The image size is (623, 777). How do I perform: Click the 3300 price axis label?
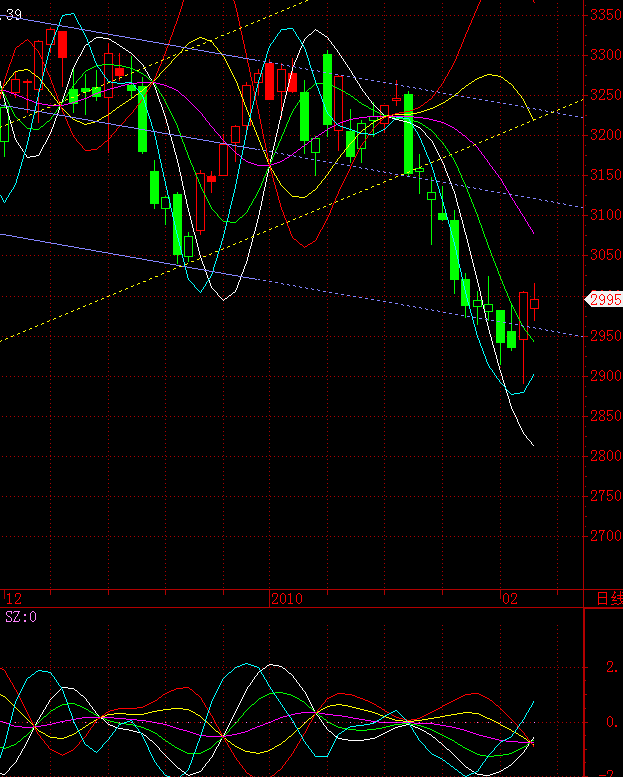606,55
